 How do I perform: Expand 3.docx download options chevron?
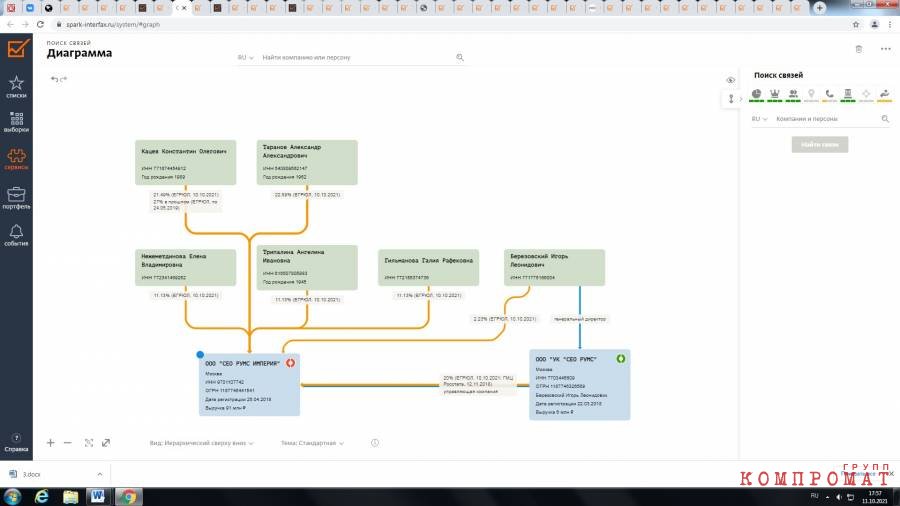[100, 474]
